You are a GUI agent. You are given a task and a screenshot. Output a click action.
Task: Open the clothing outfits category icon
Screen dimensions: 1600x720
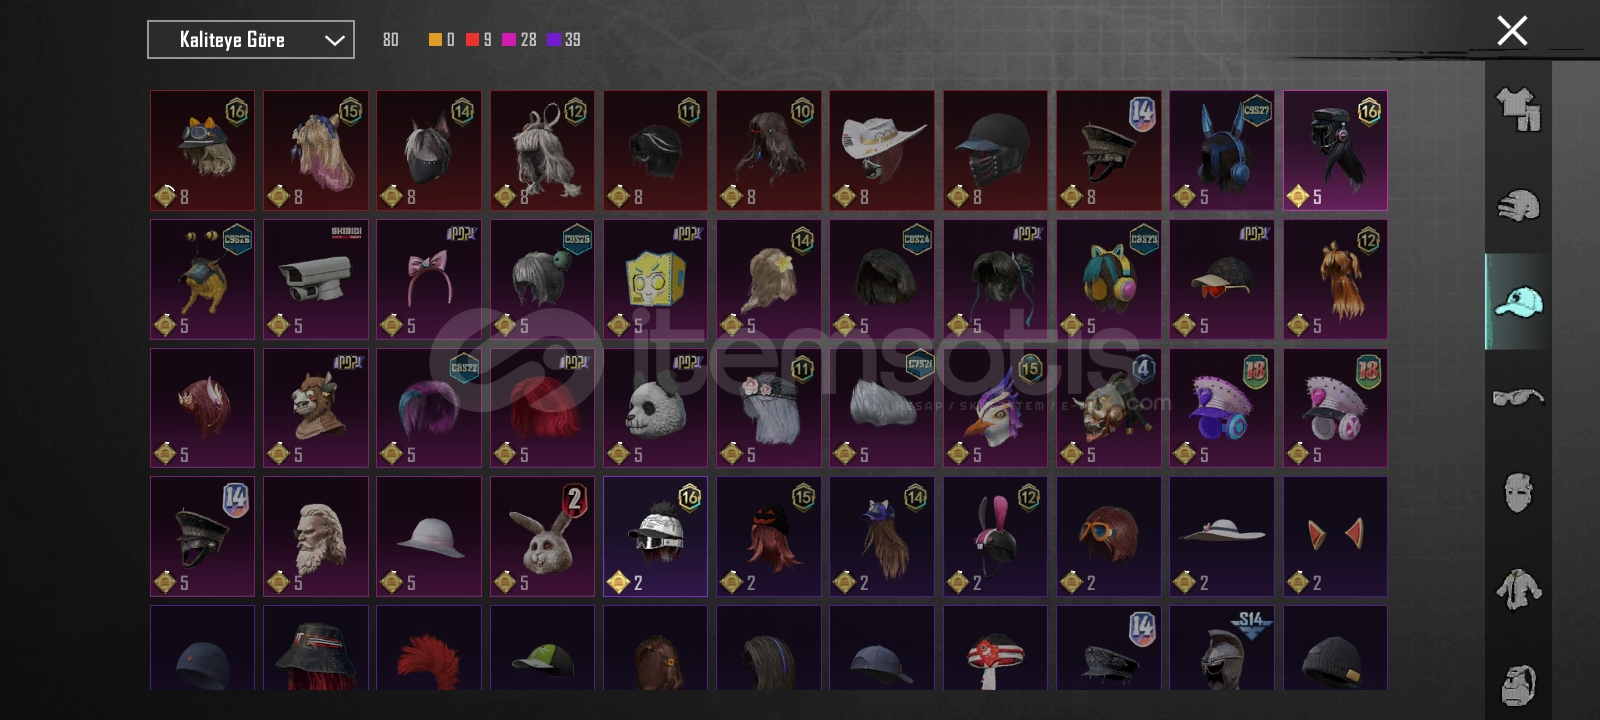(1518, 109)
